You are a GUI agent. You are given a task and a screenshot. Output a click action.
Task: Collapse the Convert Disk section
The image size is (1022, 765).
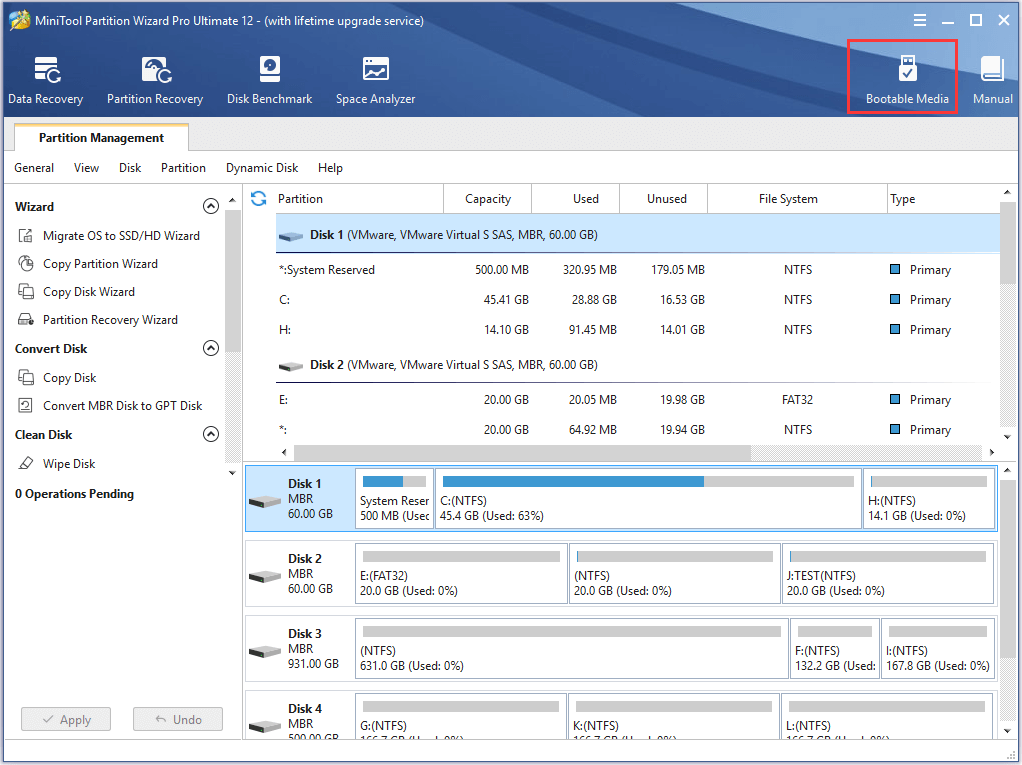(x=211, y=348)
